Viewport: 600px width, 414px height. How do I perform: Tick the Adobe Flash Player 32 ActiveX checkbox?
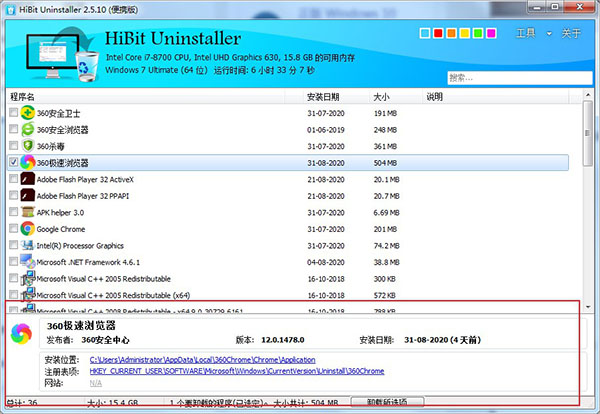(x=13, y=179)
